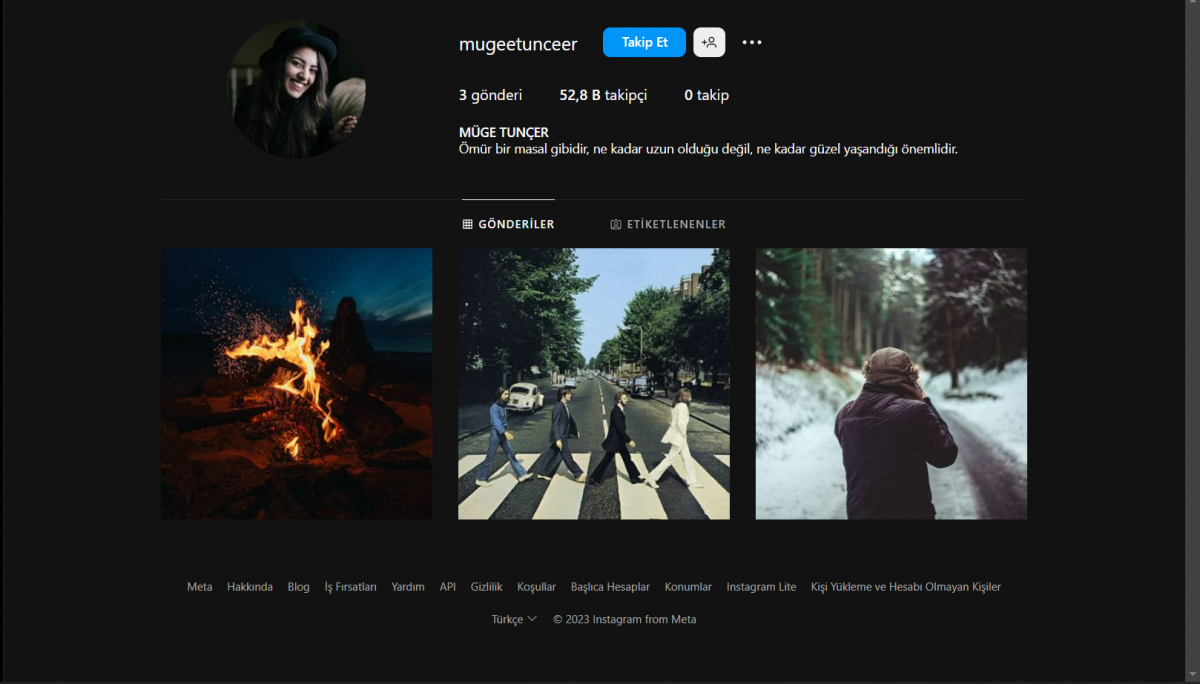This screenshot has height=684, width=1200.
Task: View the 52,8 B takipçi list
Action: [x=603, y=95]
